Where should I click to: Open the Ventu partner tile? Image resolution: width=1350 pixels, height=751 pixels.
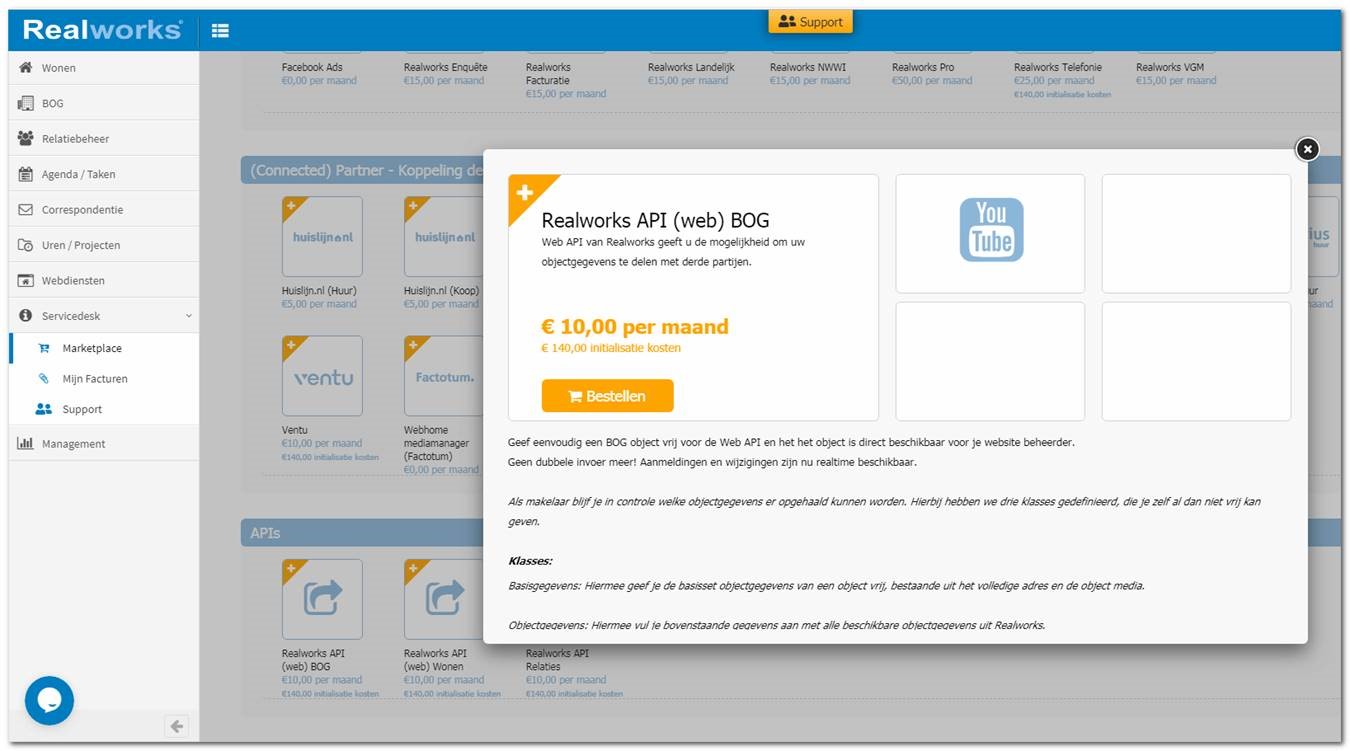pos(322,377)
